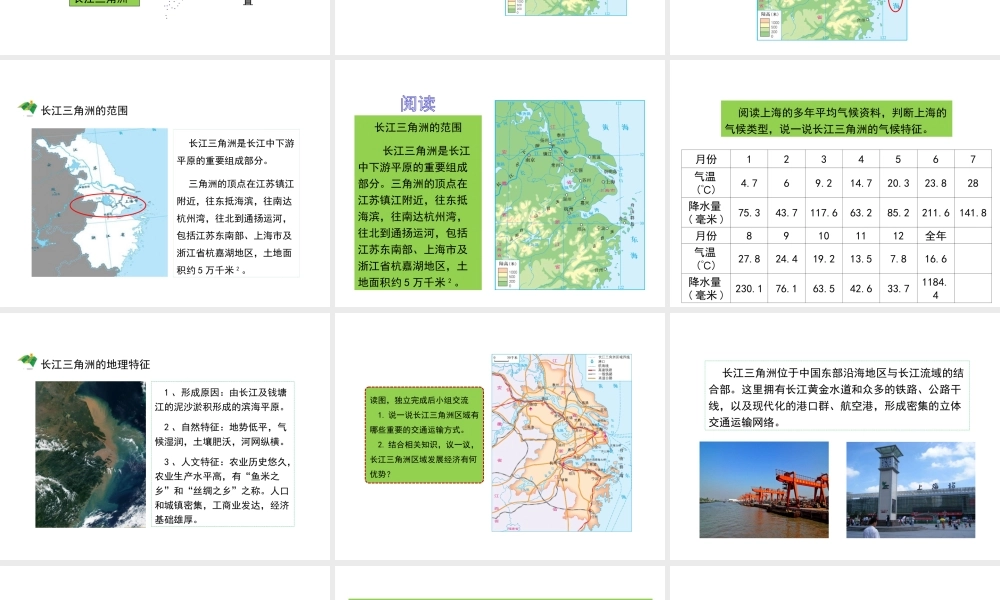Click the green box titled 长江三角洲的范围
1000x600 pixels.
[418, 203]
